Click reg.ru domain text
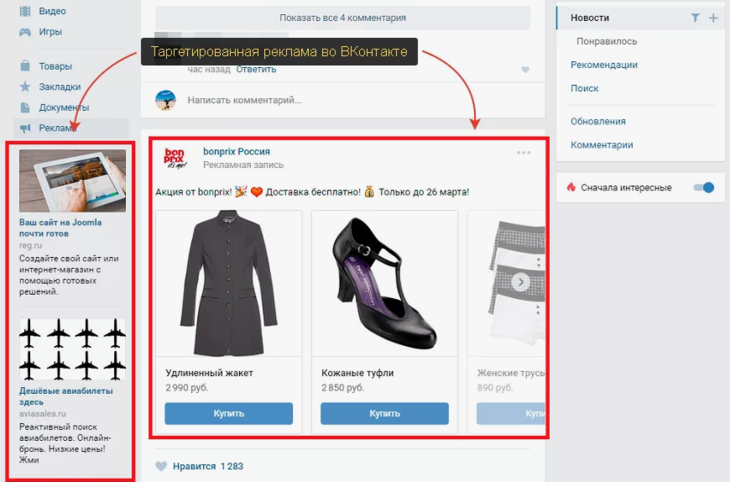 30,245
